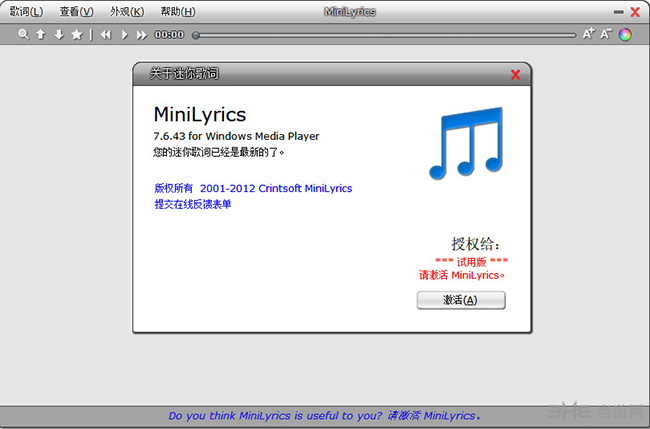Close the 关于迷你歌词 about dialog
Viewport: 650px width, 429px height.
pos(515,75)
